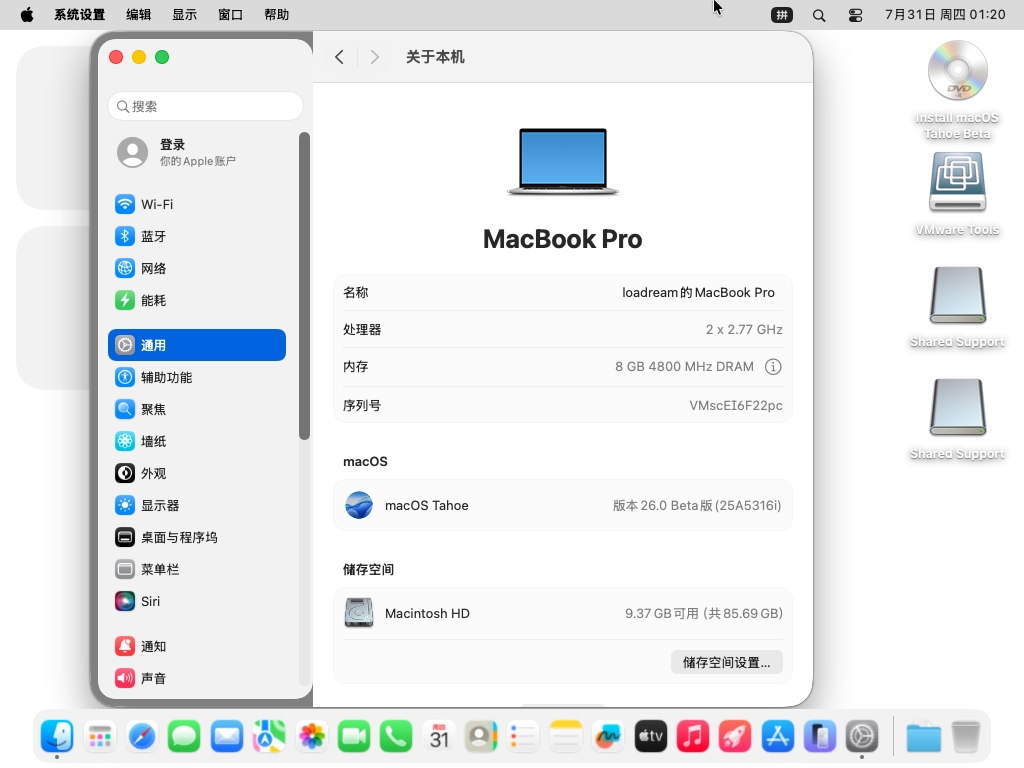The width and height of the screenshot is (1024, 768).
Task: Click the 拼 input method icon
Action: click(x=782, y=15)
